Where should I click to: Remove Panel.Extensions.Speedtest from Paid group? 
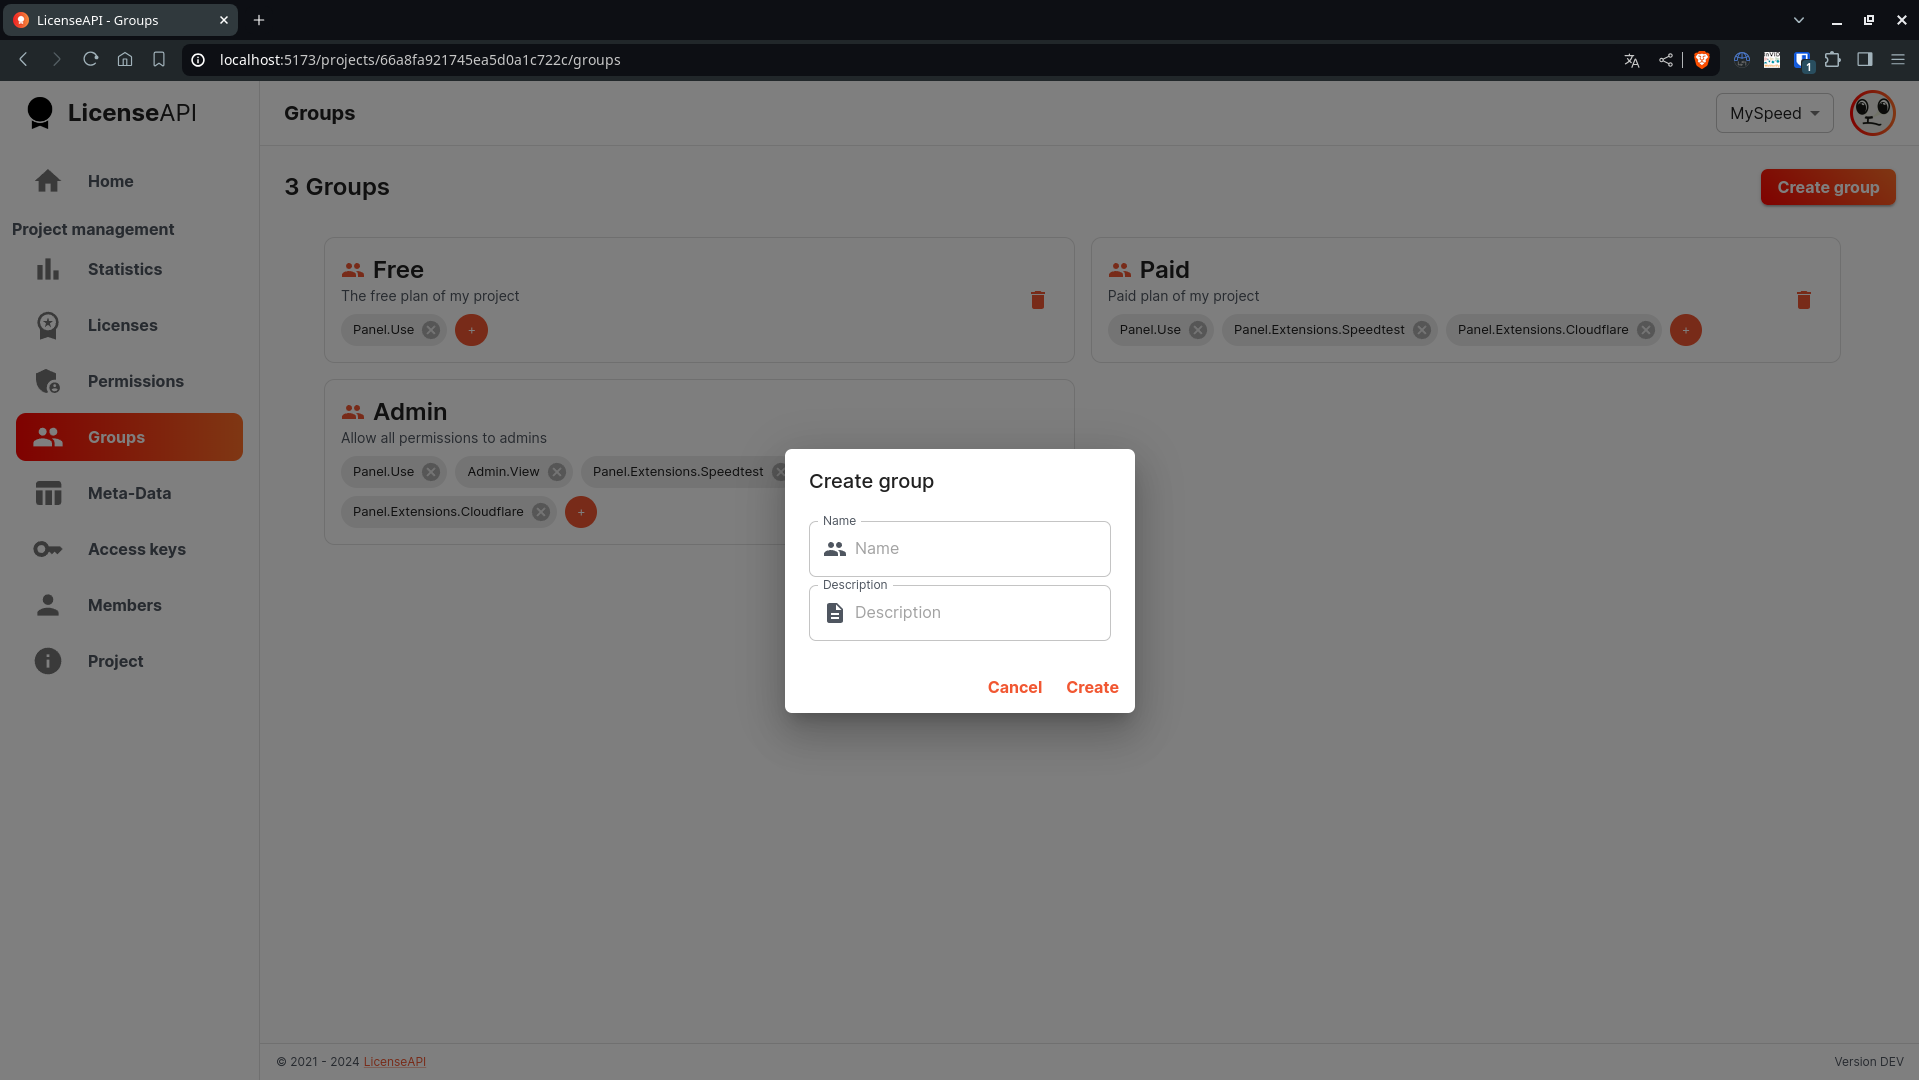click(1422, 330)
